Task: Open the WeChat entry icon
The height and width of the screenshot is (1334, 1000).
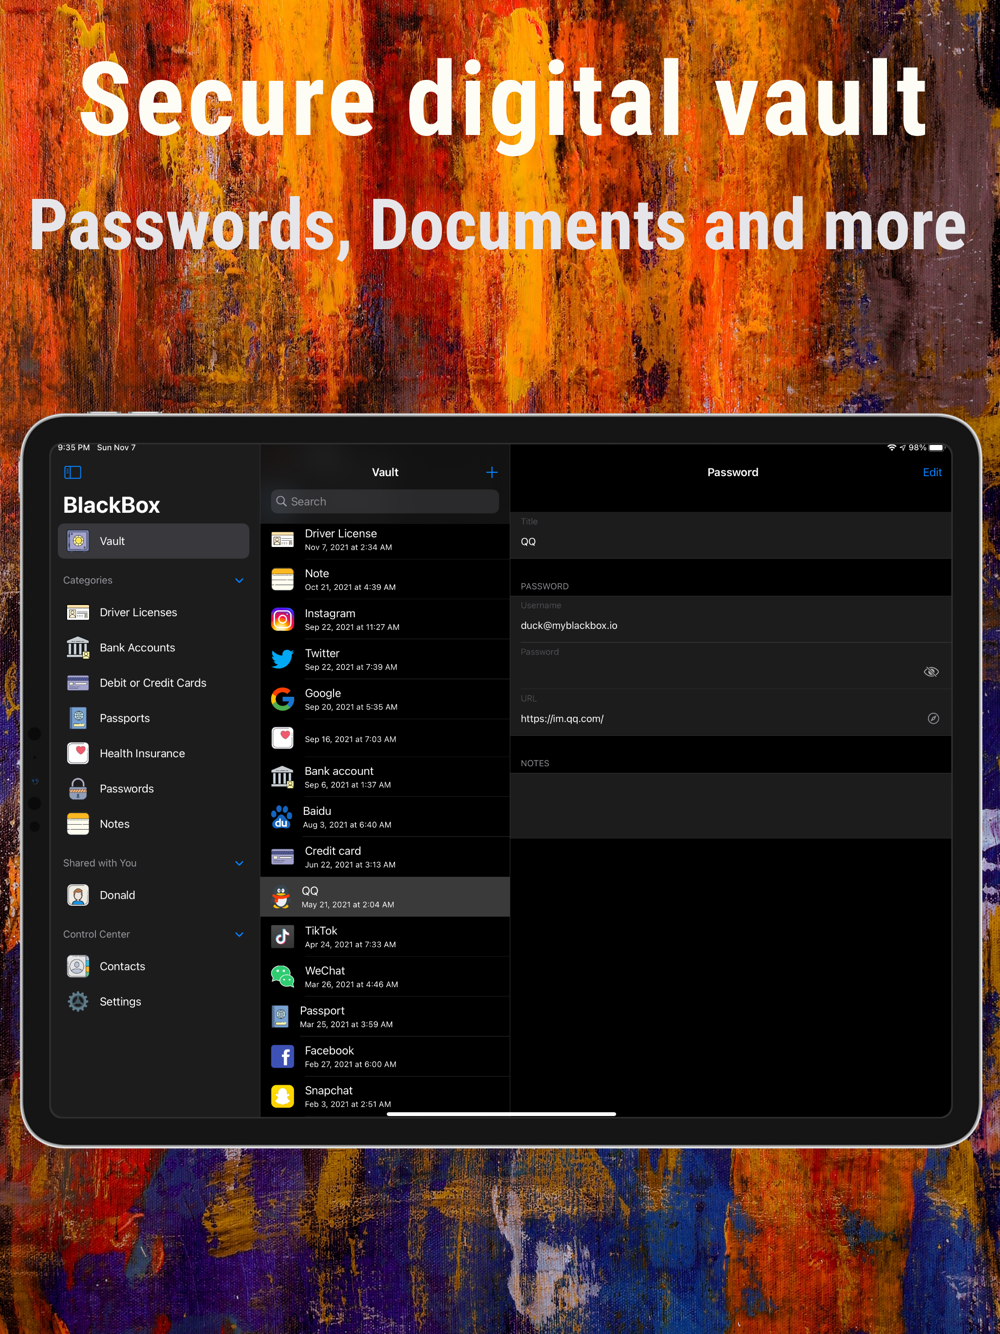Action: pos(283,977)
